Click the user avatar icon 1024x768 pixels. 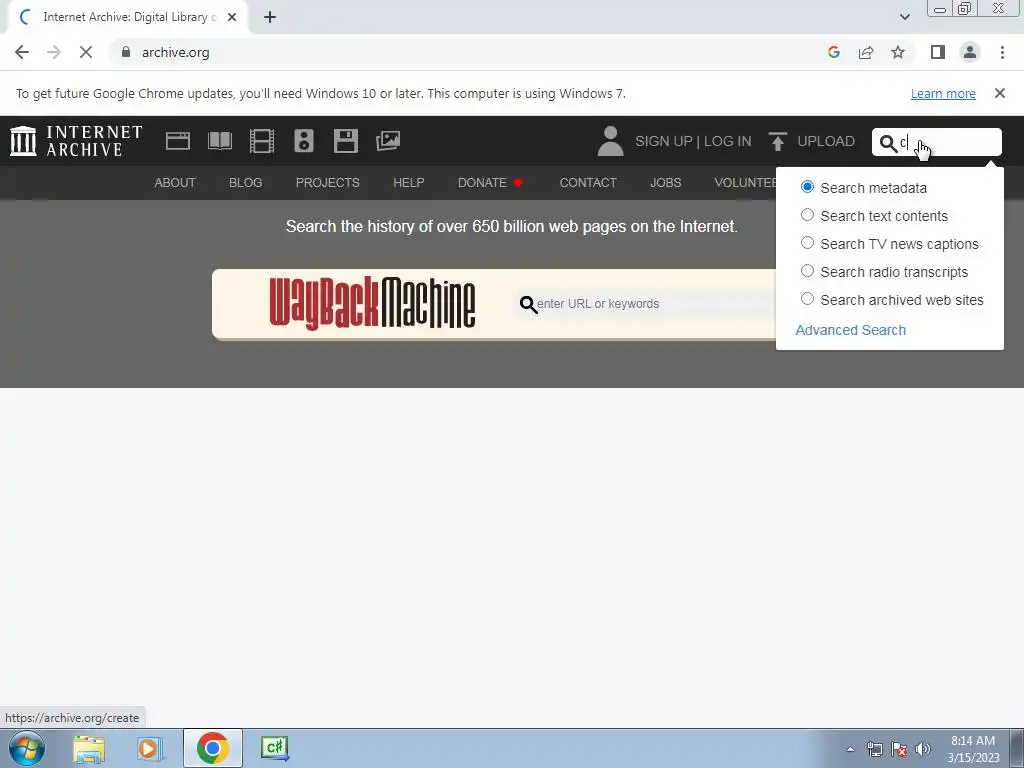pos(611,141)
